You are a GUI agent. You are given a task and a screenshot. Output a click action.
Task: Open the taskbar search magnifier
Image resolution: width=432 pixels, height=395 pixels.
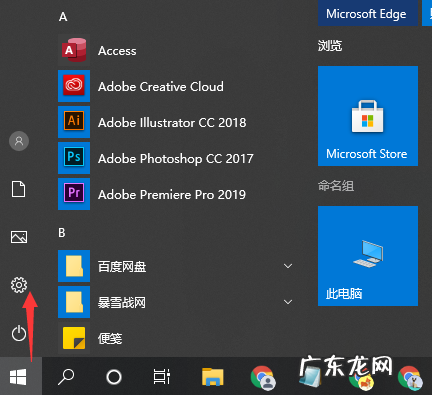[66, 377]
